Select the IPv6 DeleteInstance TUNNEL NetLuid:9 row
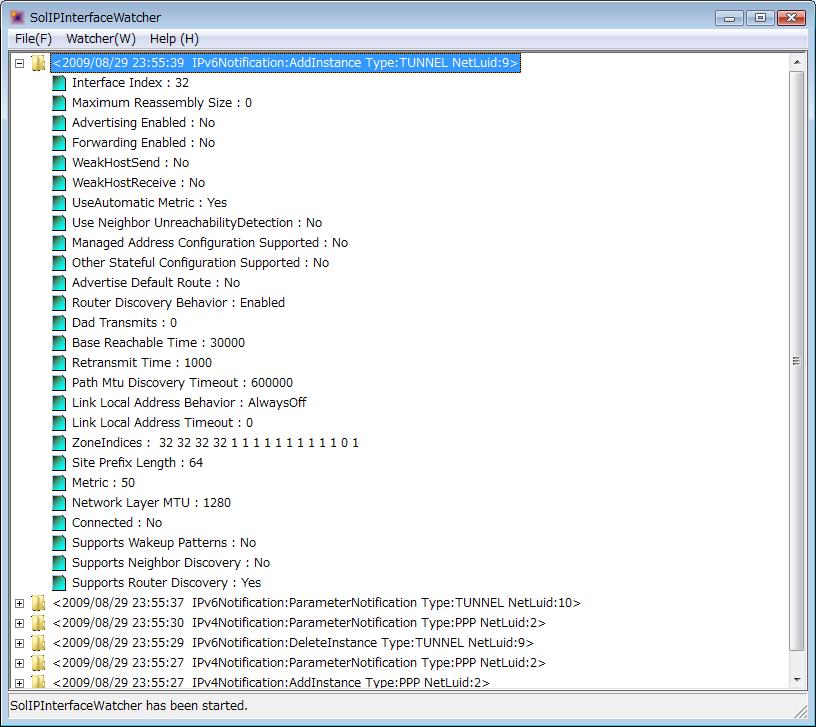 click(293, 643)
